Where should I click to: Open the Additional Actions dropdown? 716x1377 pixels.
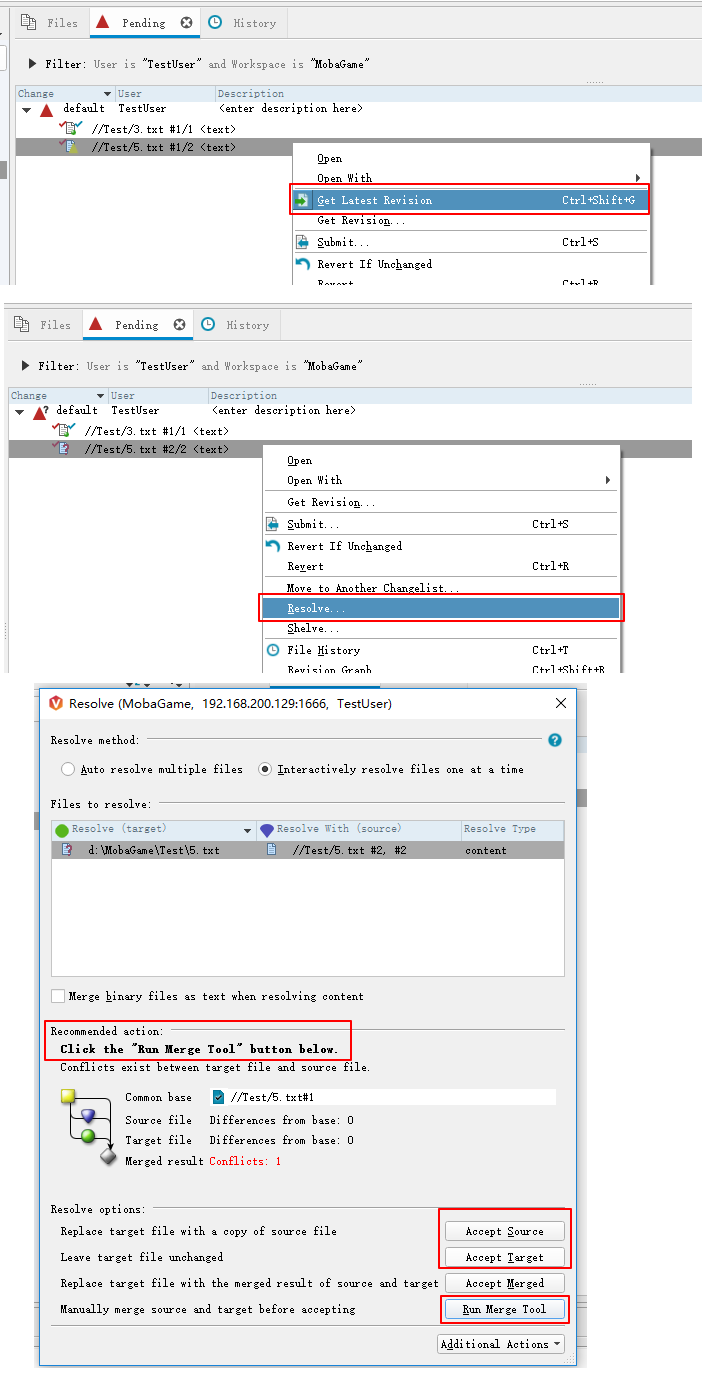501,1344
